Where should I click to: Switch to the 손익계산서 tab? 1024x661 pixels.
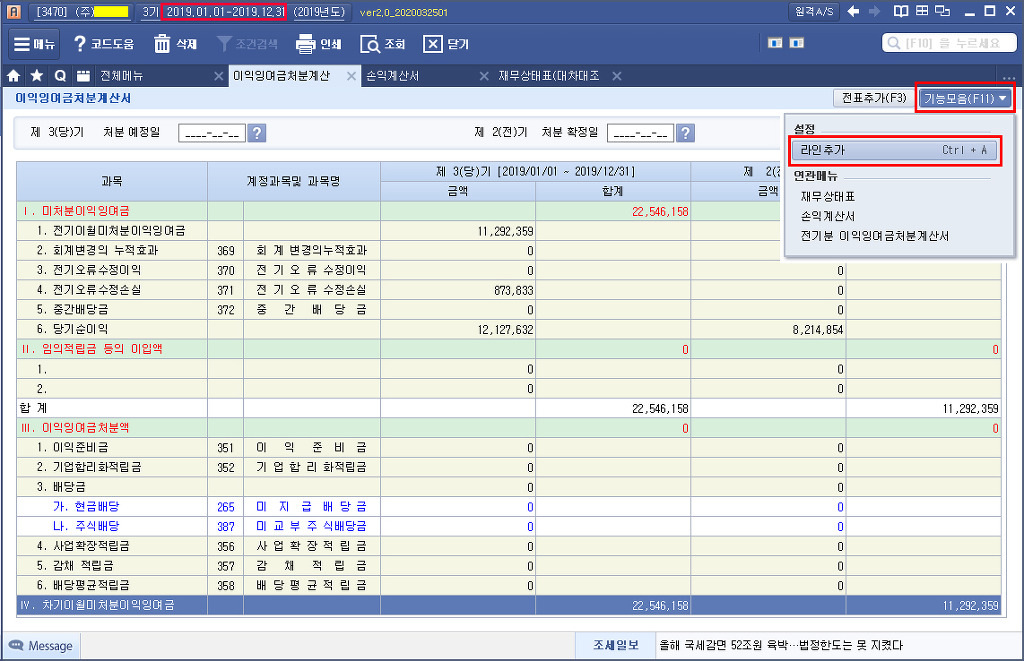(x=393, y=76)
